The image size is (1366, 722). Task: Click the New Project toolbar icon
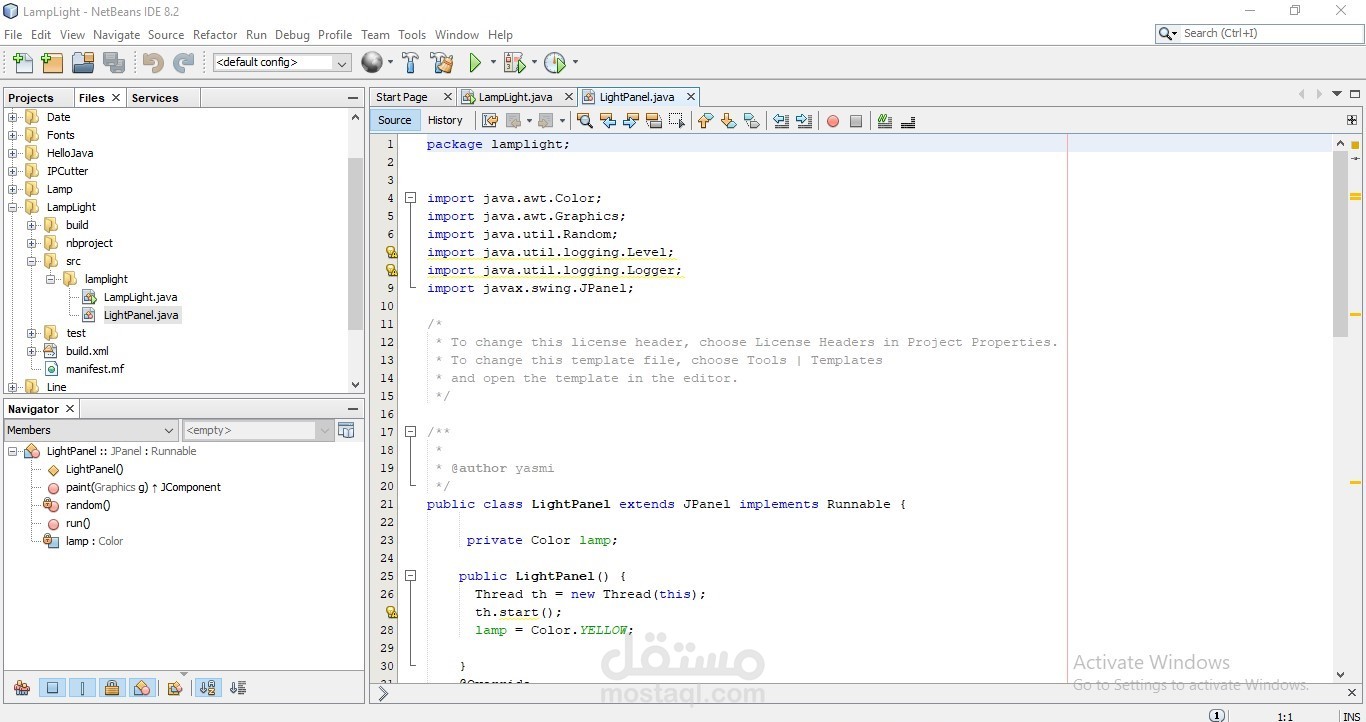(53, 63)
